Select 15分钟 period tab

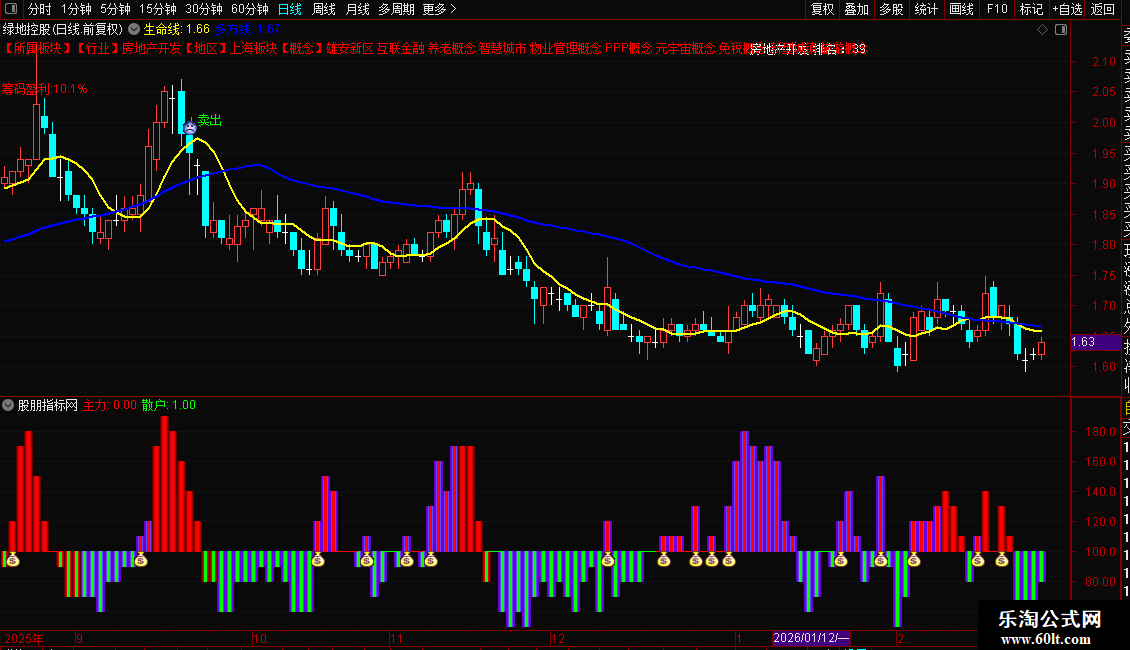pos(158,9)
